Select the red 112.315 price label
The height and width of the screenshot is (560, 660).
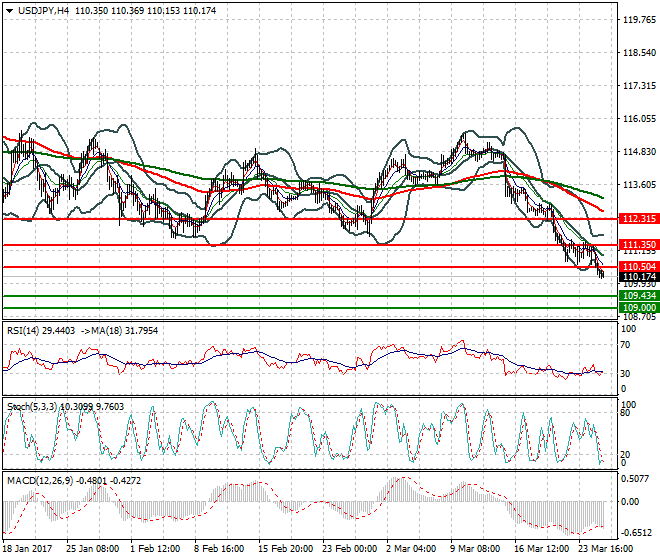638,218
